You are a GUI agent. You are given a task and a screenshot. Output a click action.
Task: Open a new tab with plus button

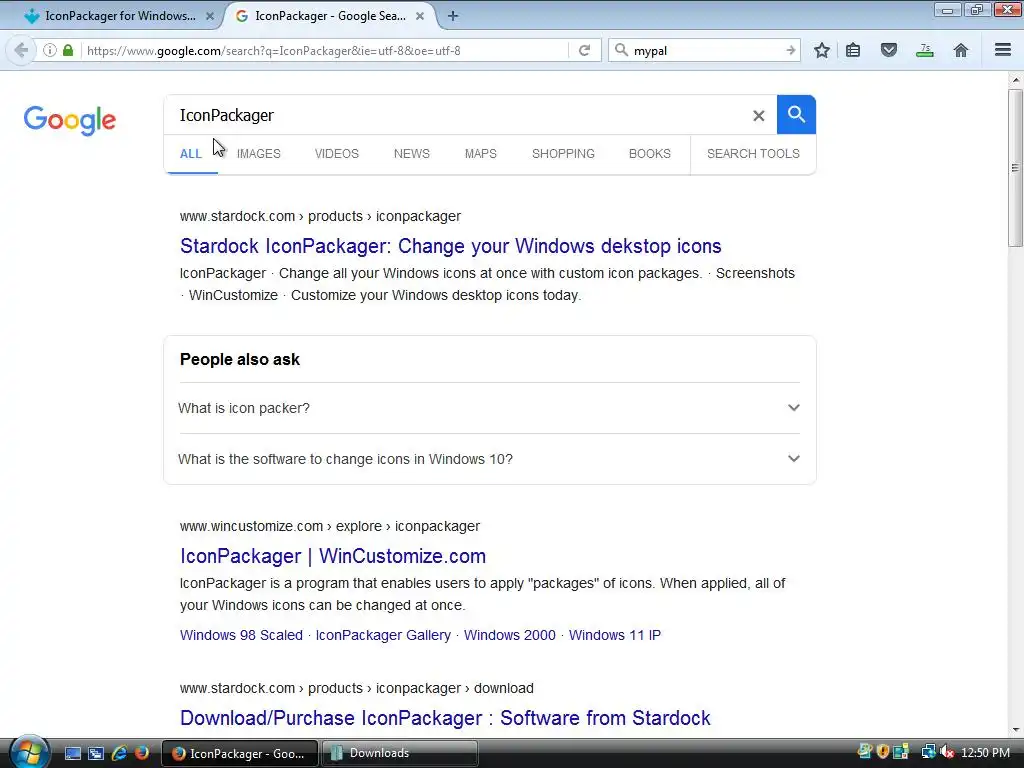453,16
